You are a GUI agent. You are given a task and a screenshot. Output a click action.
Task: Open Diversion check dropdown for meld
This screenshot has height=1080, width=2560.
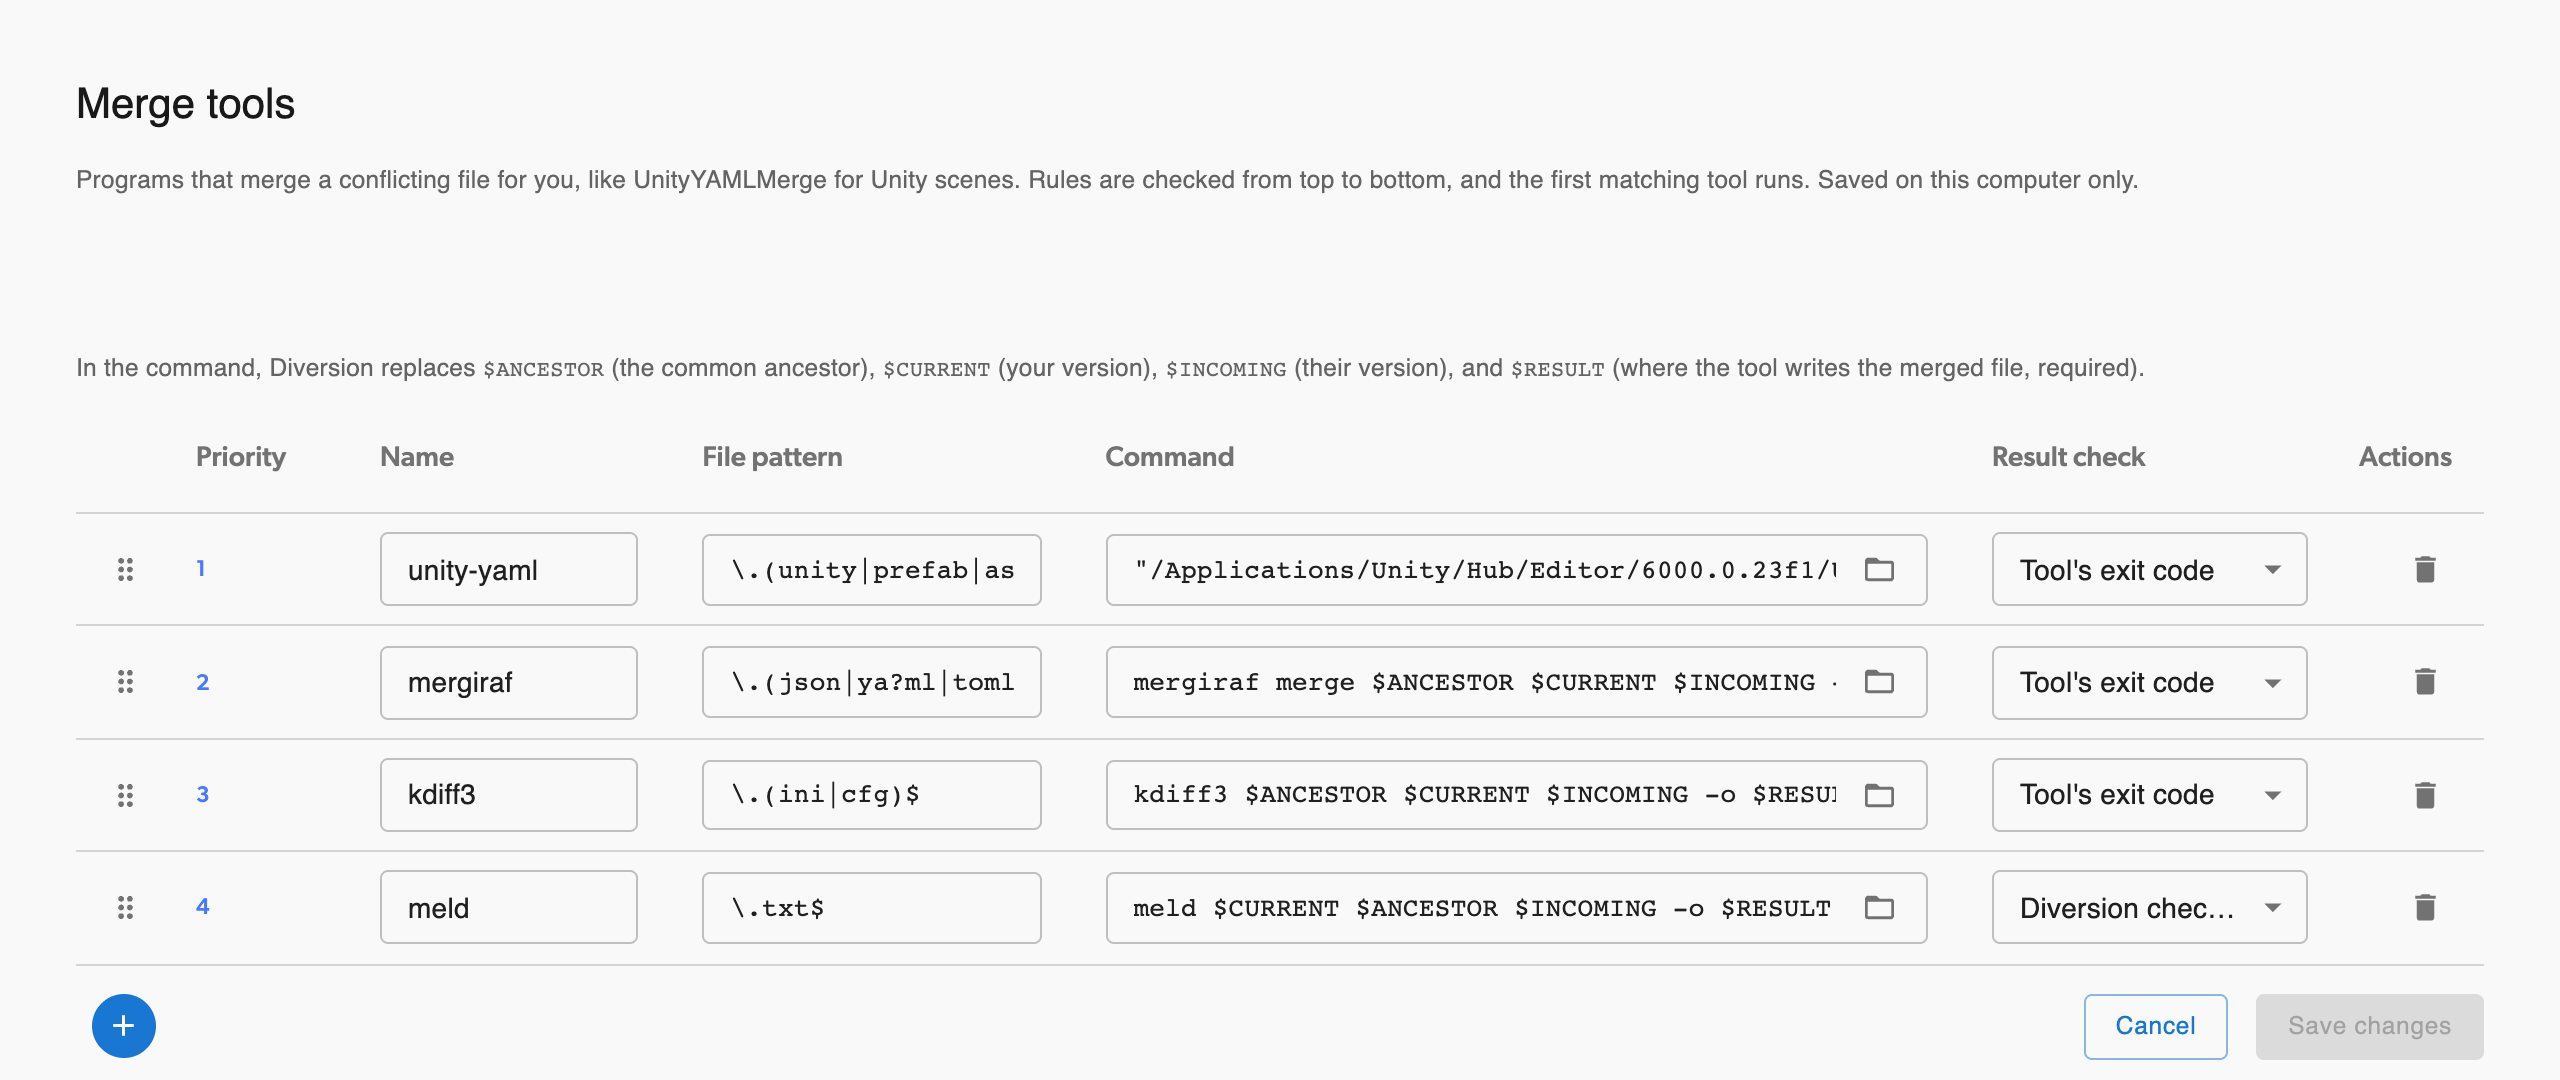pyautogui.click(x=2149, y=907)
